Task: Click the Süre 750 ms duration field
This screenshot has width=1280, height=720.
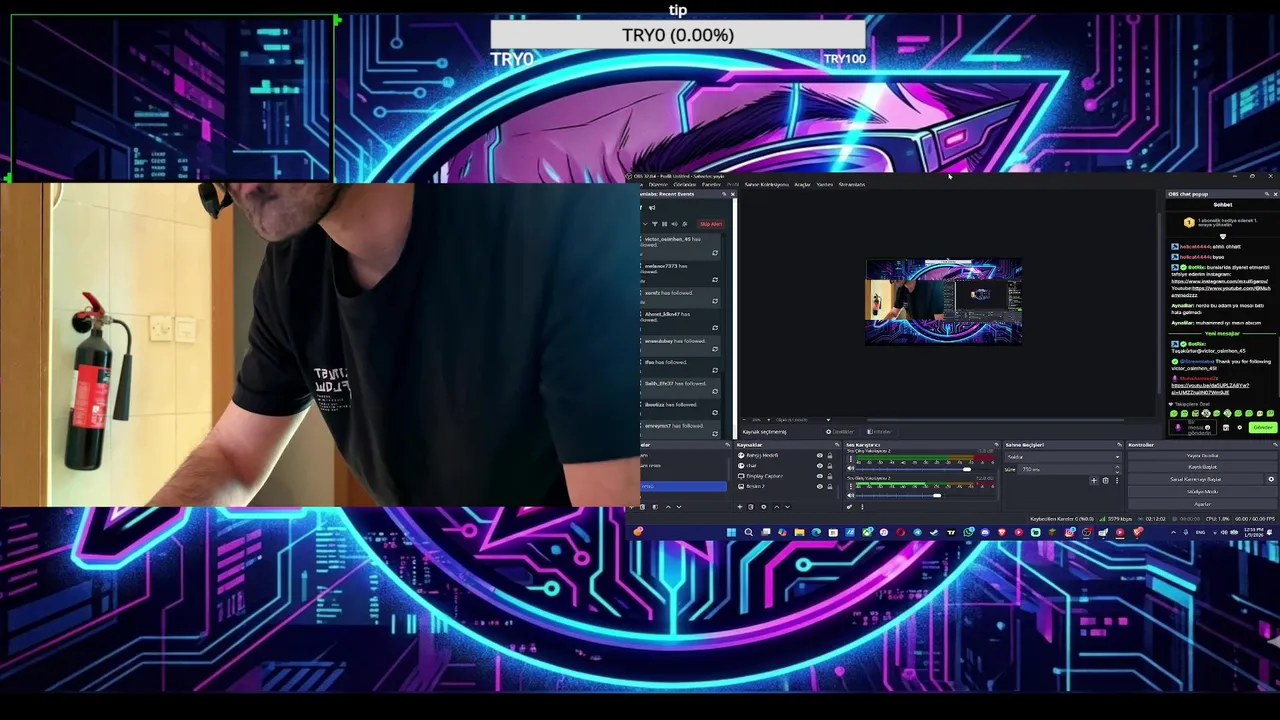Action: (1067, 469)
